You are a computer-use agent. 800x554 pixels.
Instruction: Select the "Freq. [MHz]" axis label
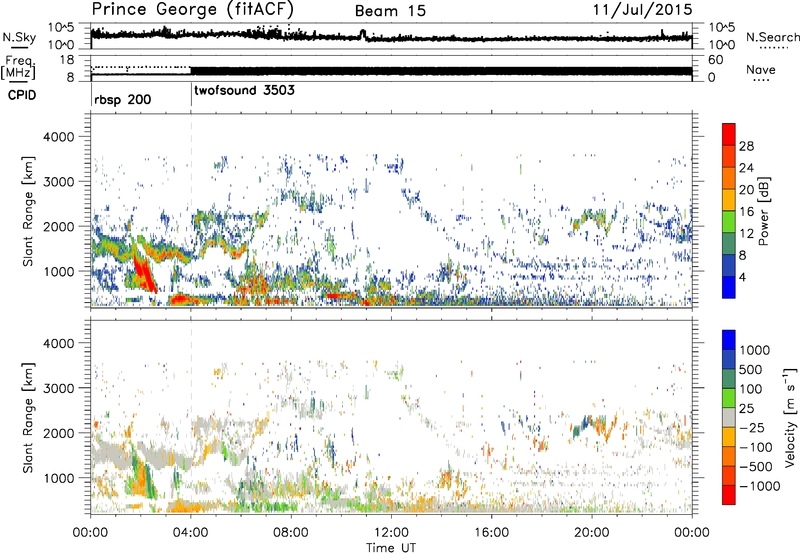click(x=18, y=67)
